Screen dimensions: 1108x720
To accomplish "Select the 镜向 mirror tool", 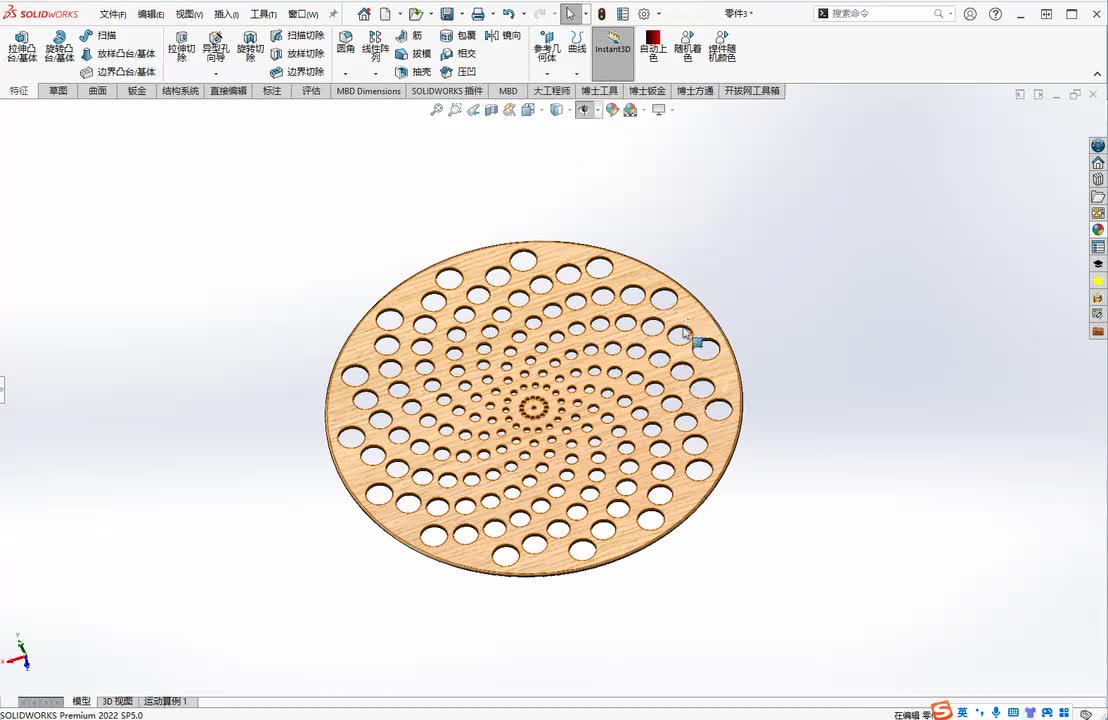I will (x=503, y=35).
